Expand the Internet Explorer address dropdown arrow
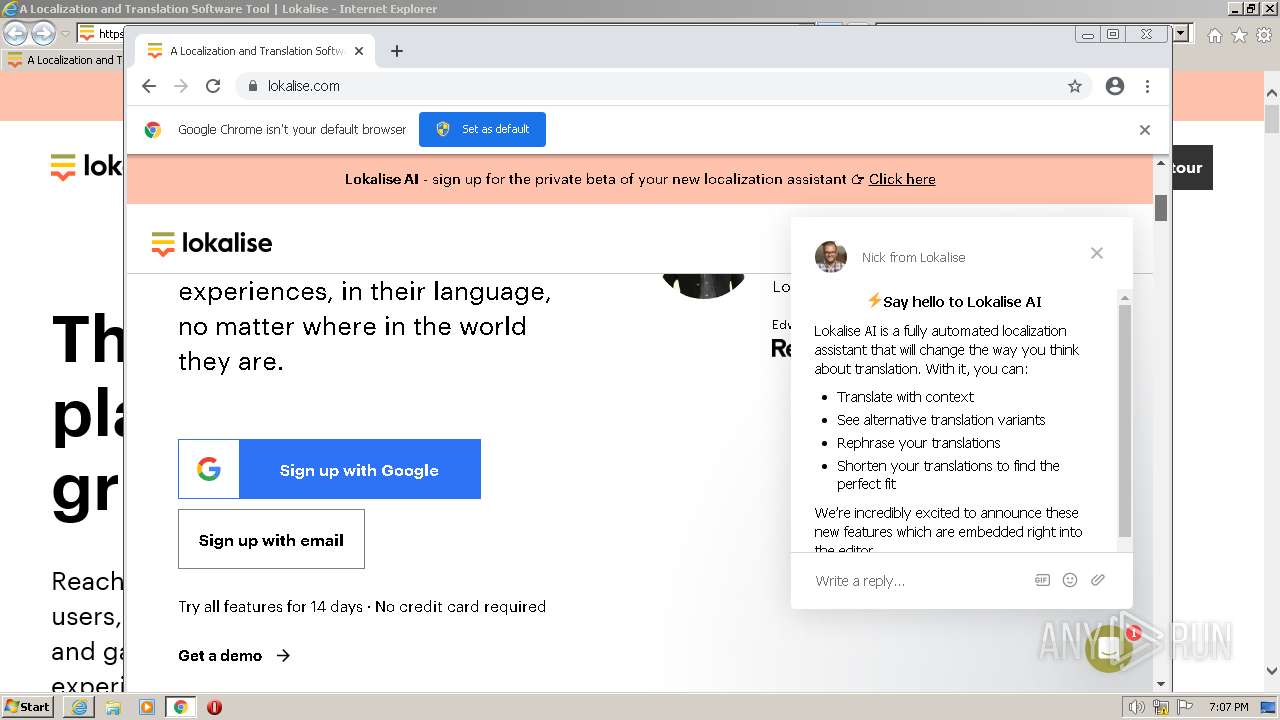Screen dimensions: 1280x720 [1181, 33]
